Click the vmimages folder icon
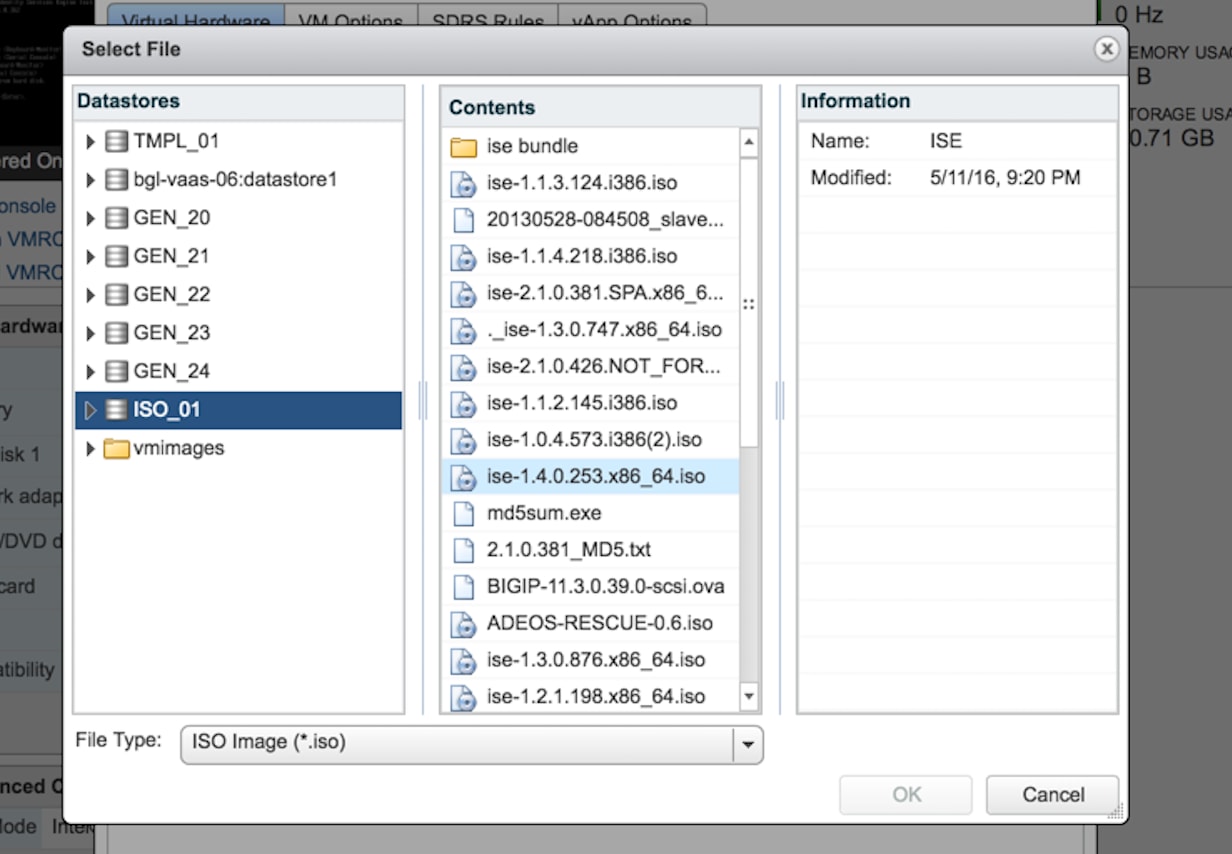 [117, 448]
